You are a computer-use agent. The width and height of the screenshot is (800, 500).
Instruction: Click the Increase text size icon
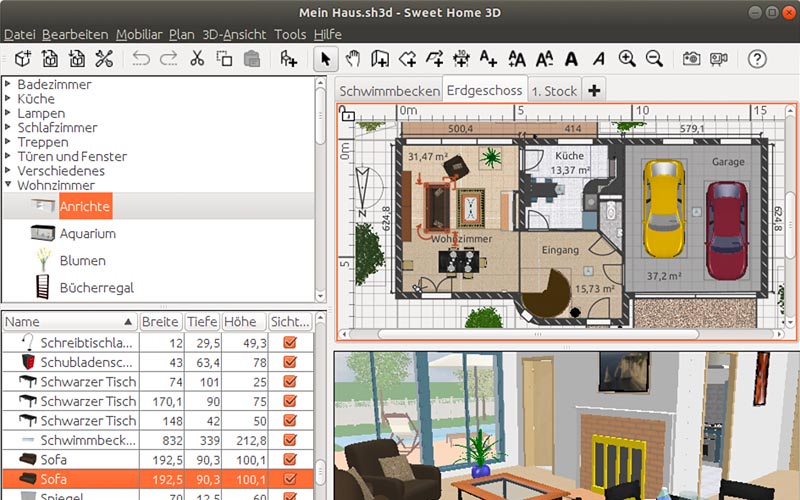[517, 59]
